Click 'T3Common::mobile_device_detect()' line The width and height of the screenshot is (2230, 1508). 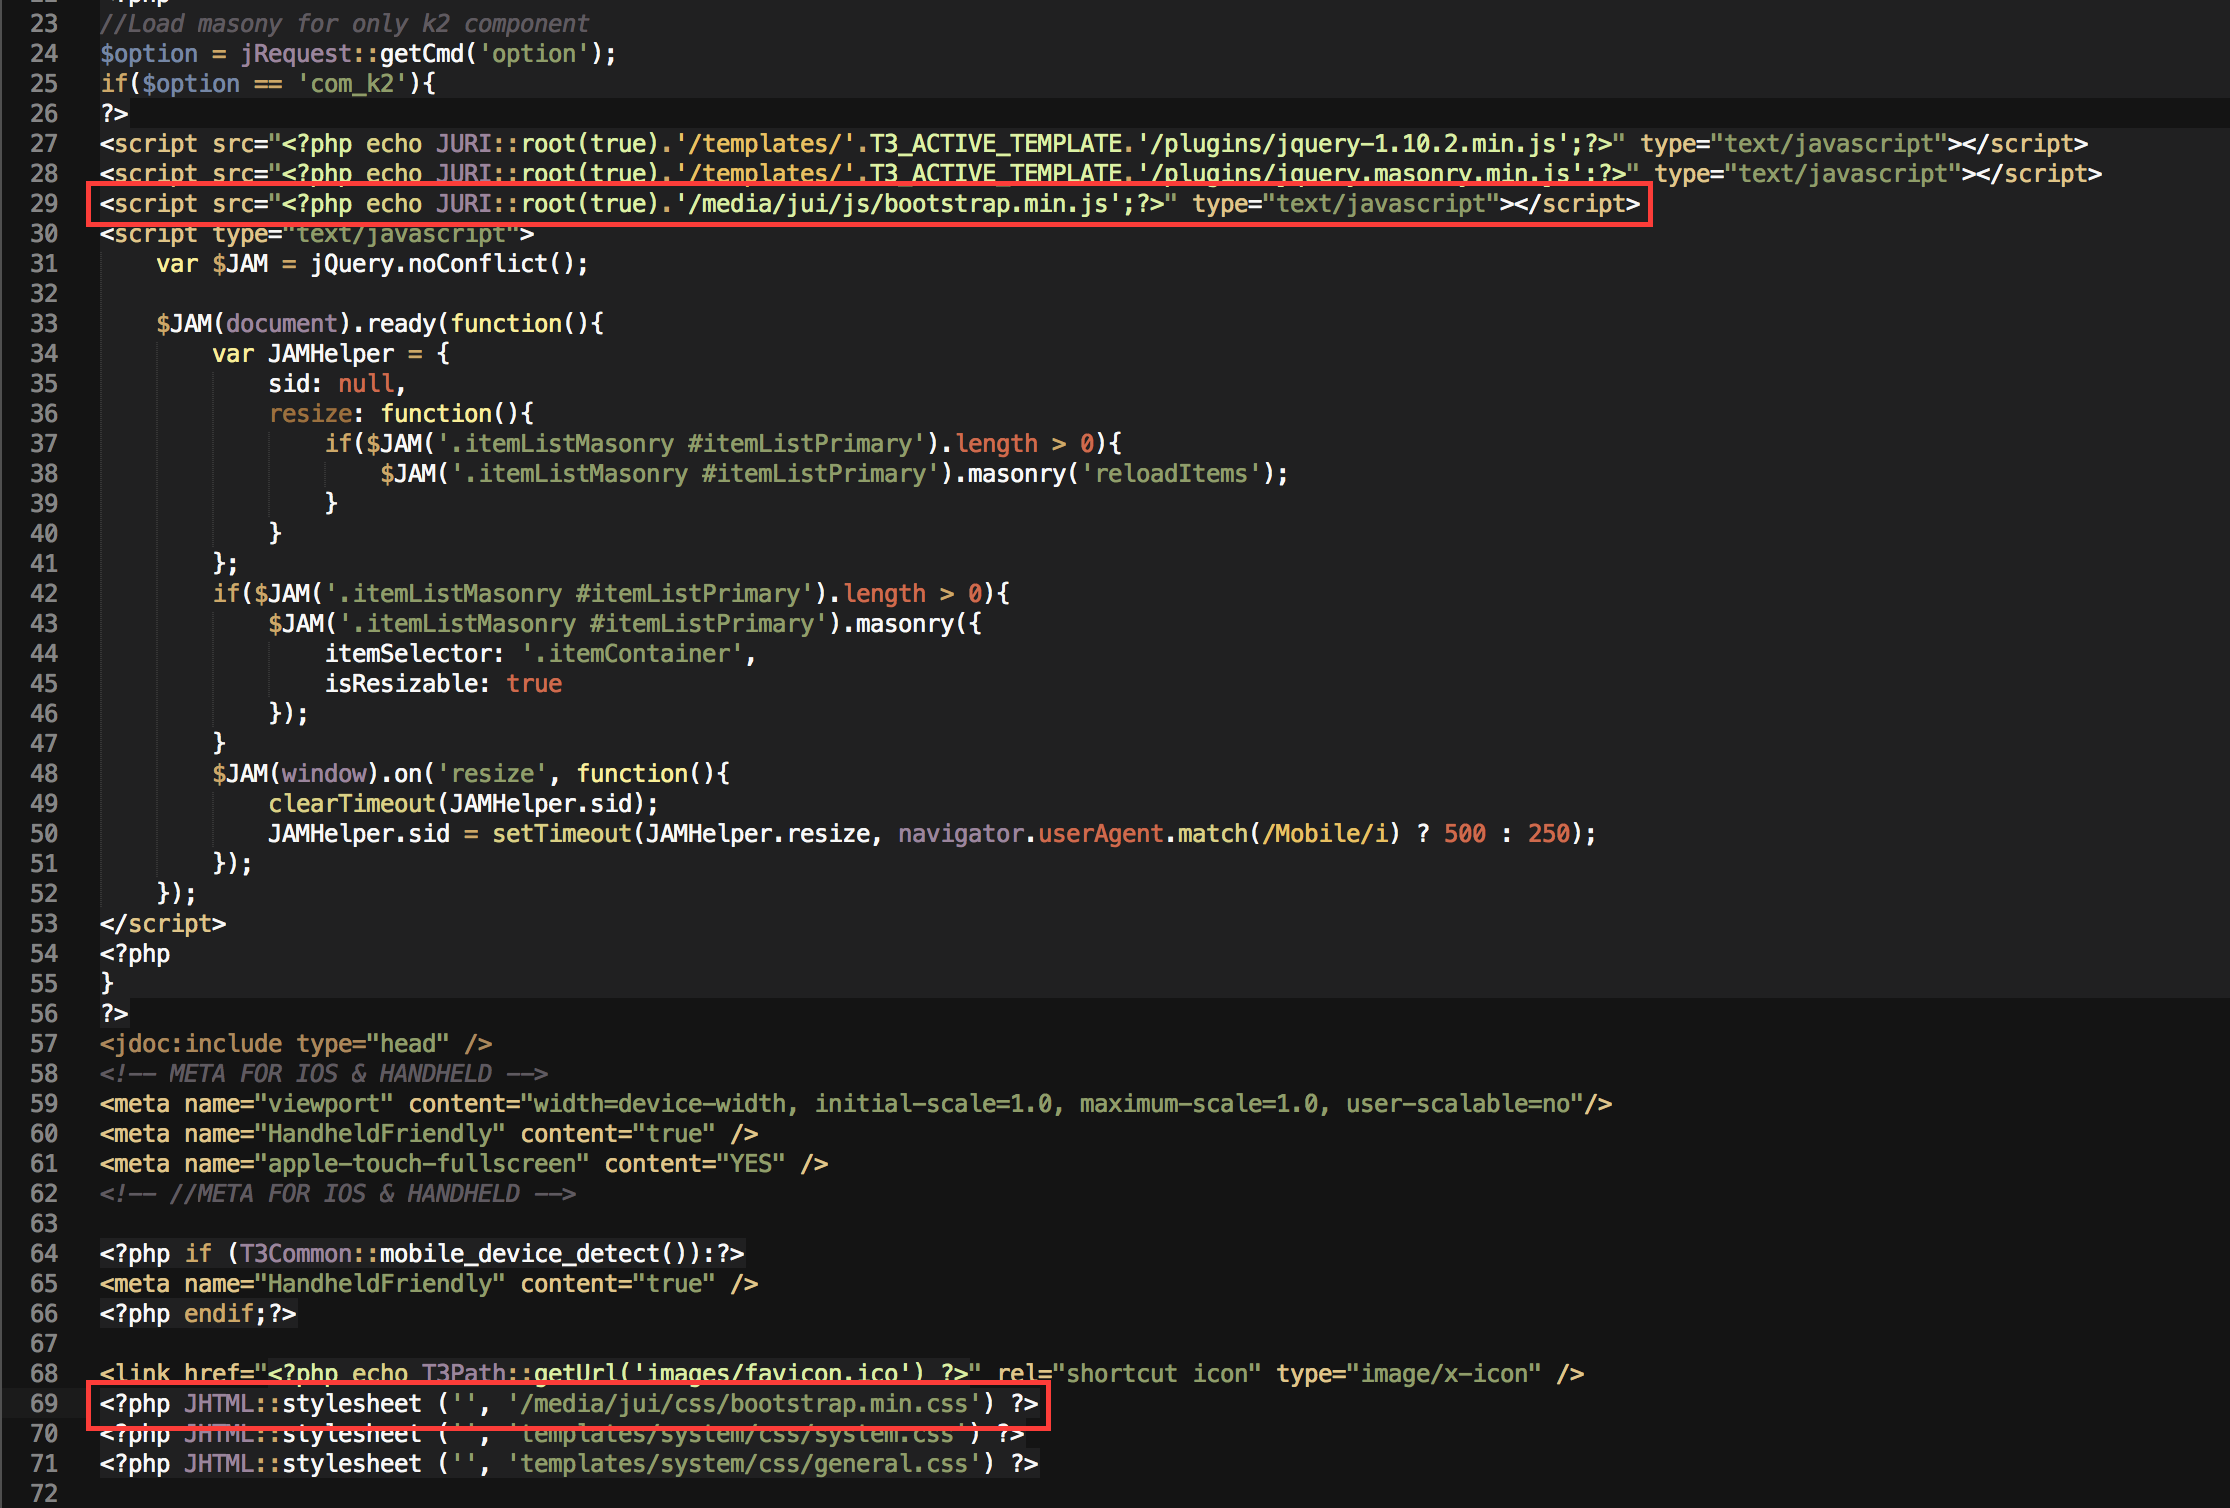(x=422, y=1254)
